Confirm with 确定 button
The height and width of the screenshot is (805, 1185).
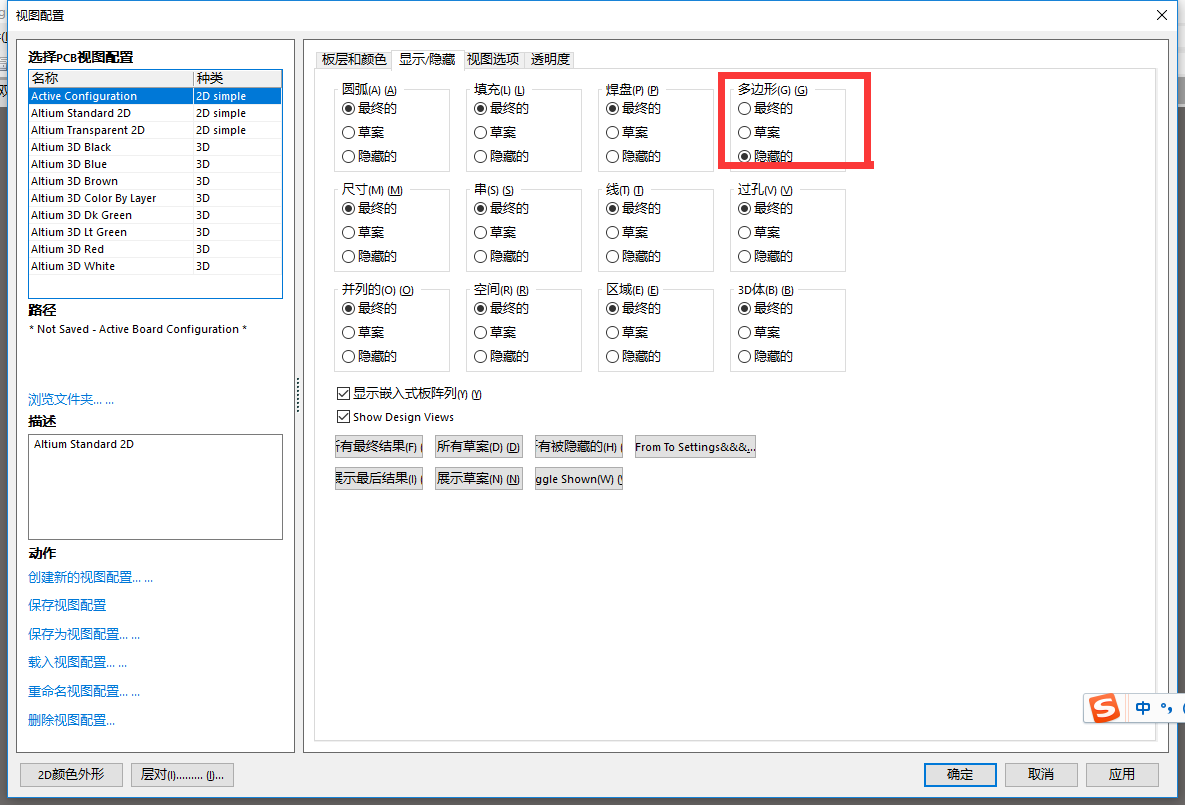[x=960, y=774]
